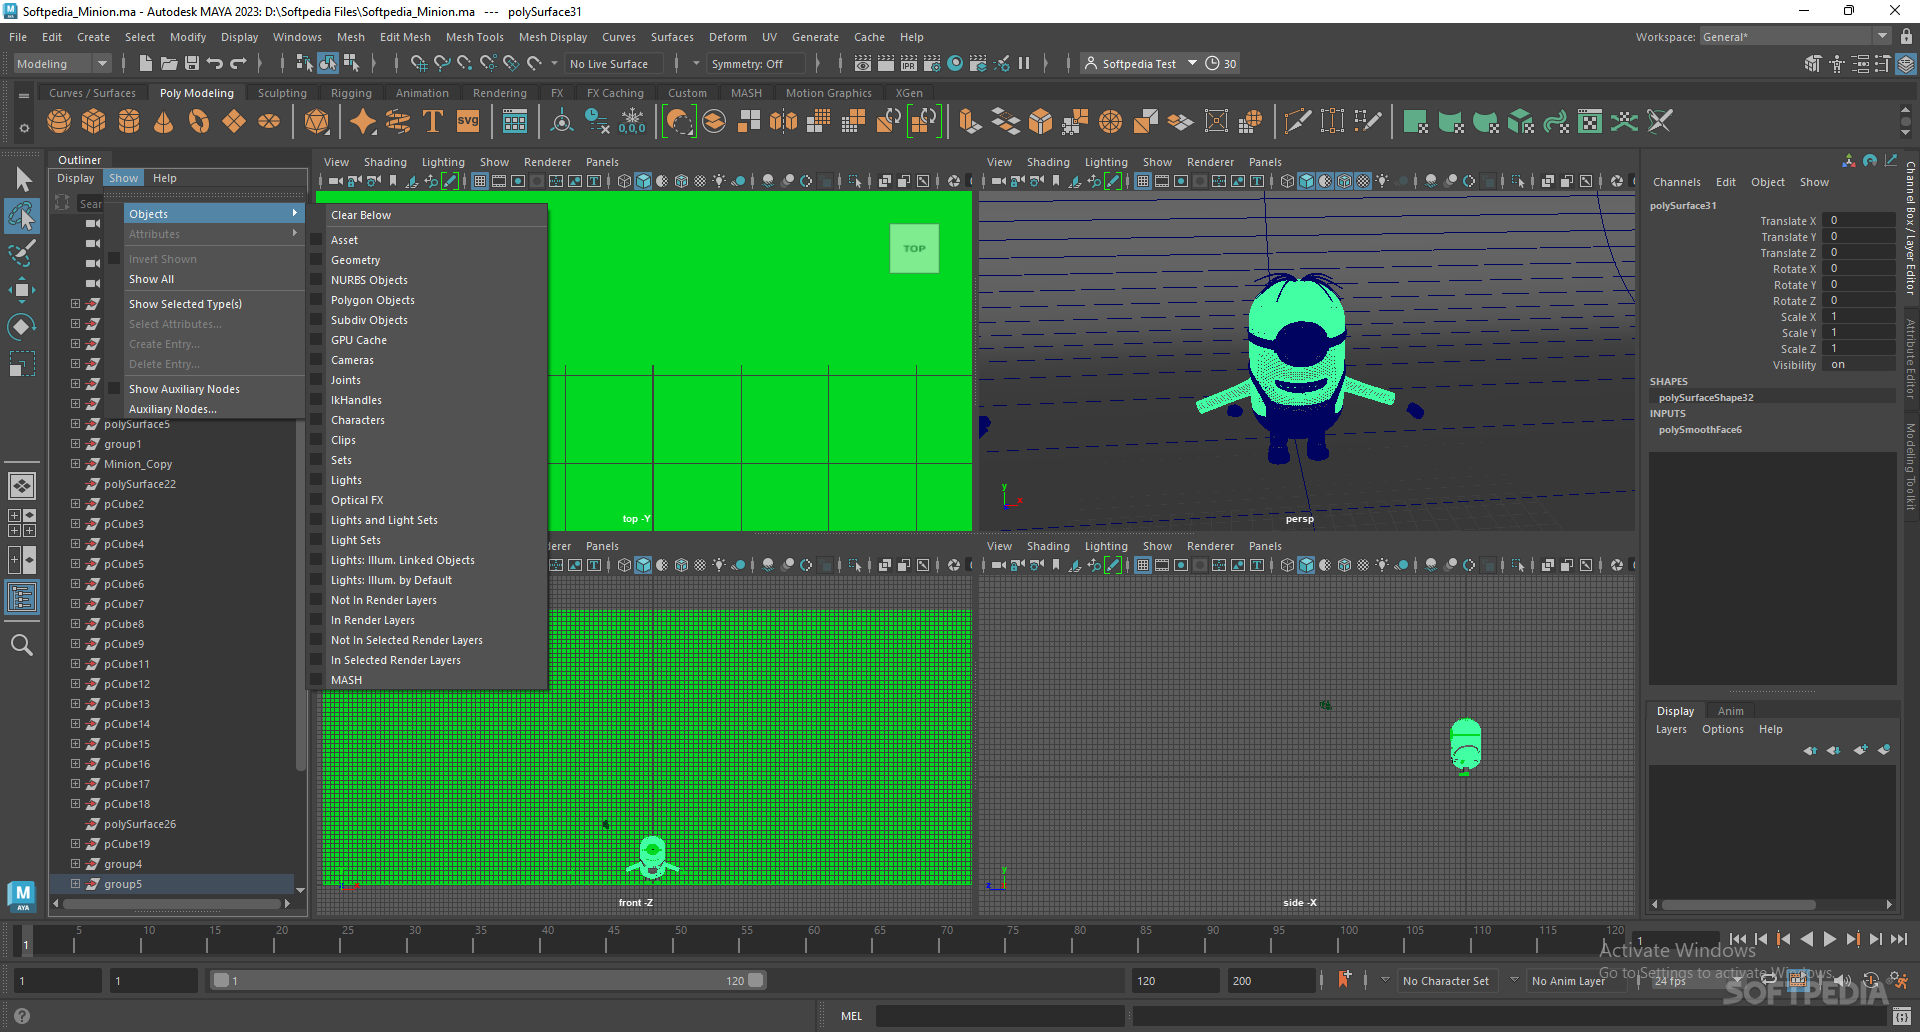Click the polygon Type text tool
This screenshot has width=1920, height=1032.
click(433, 122)
